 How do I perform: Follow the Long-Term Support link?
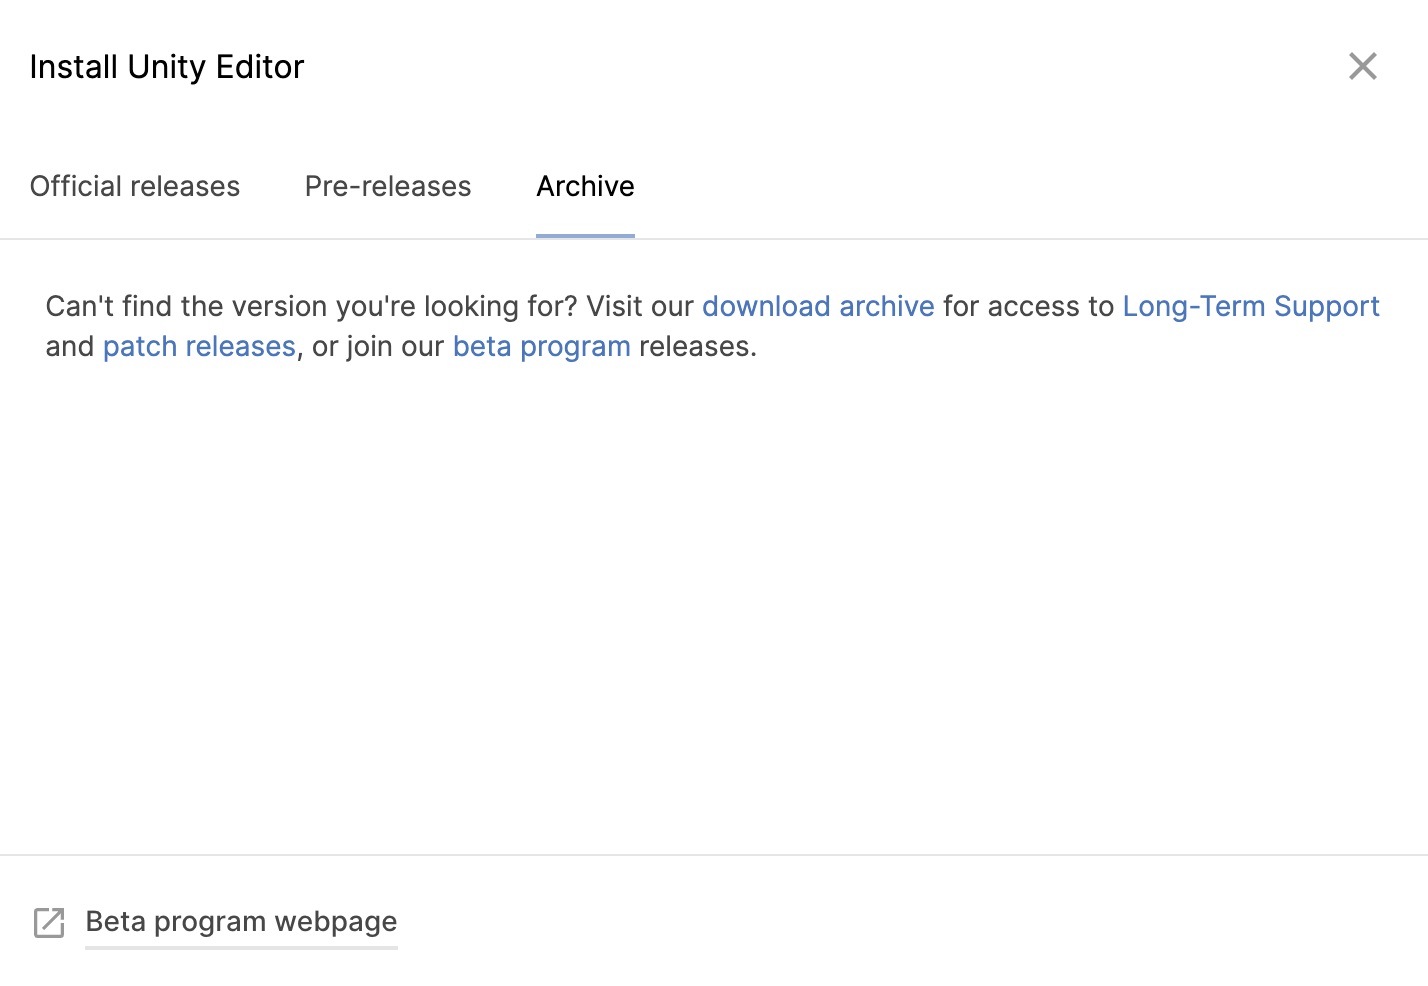[1250, 306]
